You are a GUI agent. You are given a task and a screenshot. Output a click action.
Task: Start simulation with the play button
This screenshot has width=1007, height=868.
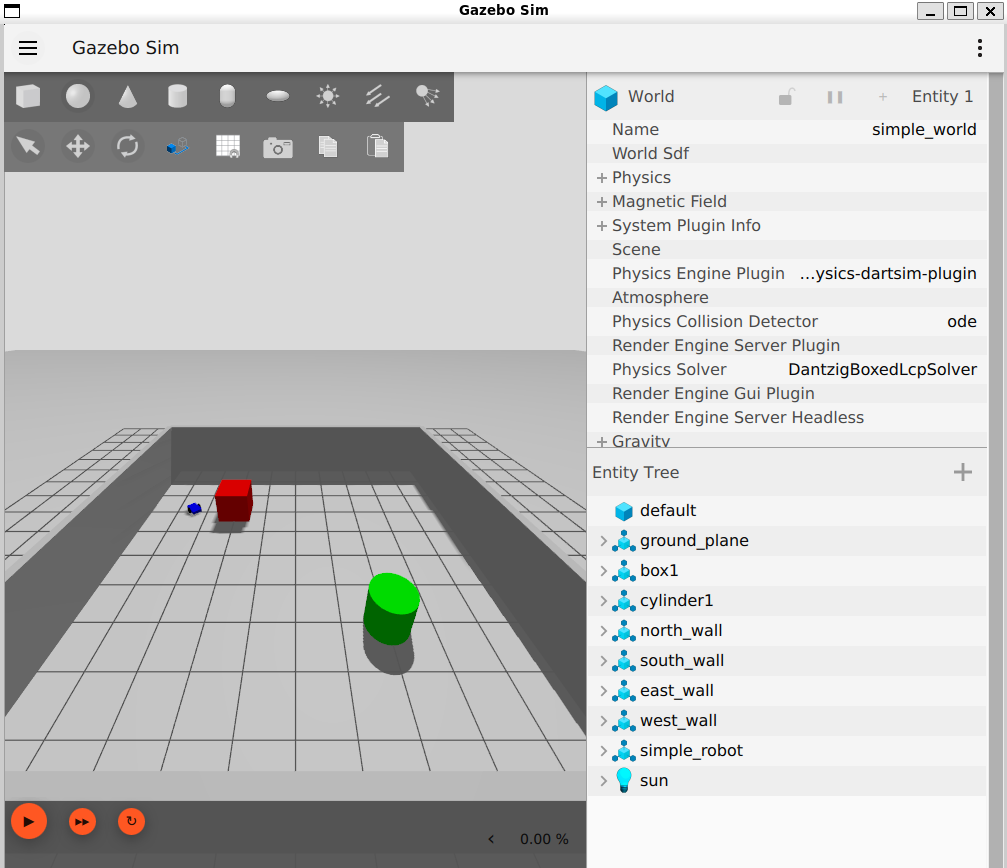point(29,821)
